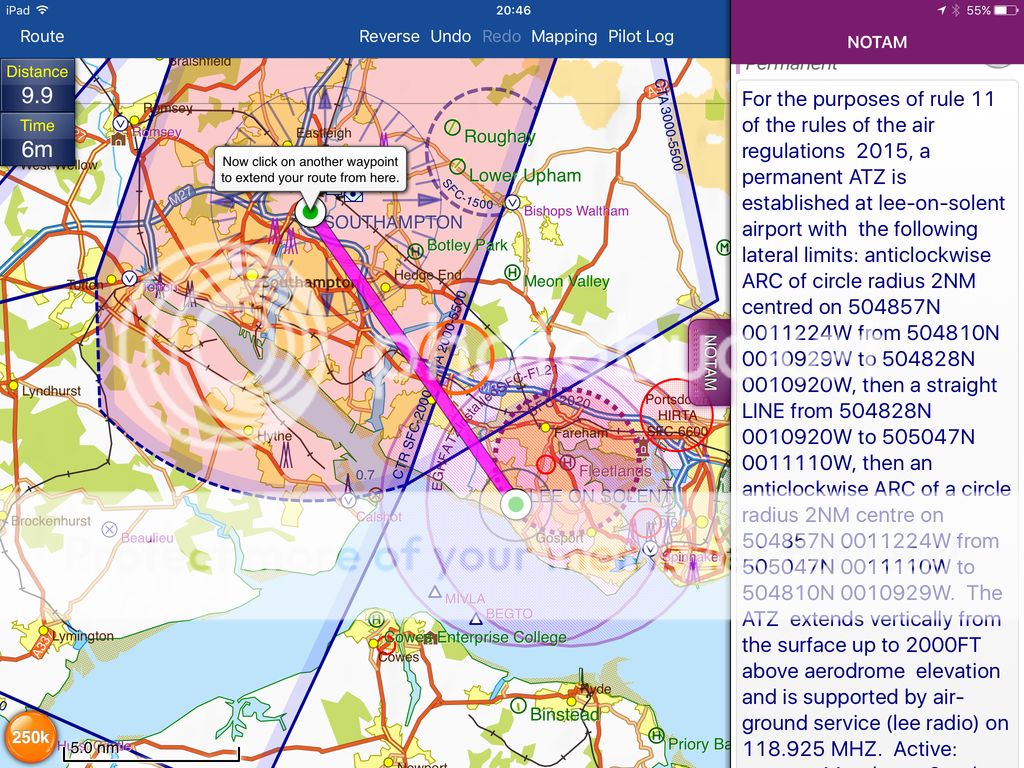Select the Lee On Solent waypoint marker
The image size is (1024, 768).
515,505
